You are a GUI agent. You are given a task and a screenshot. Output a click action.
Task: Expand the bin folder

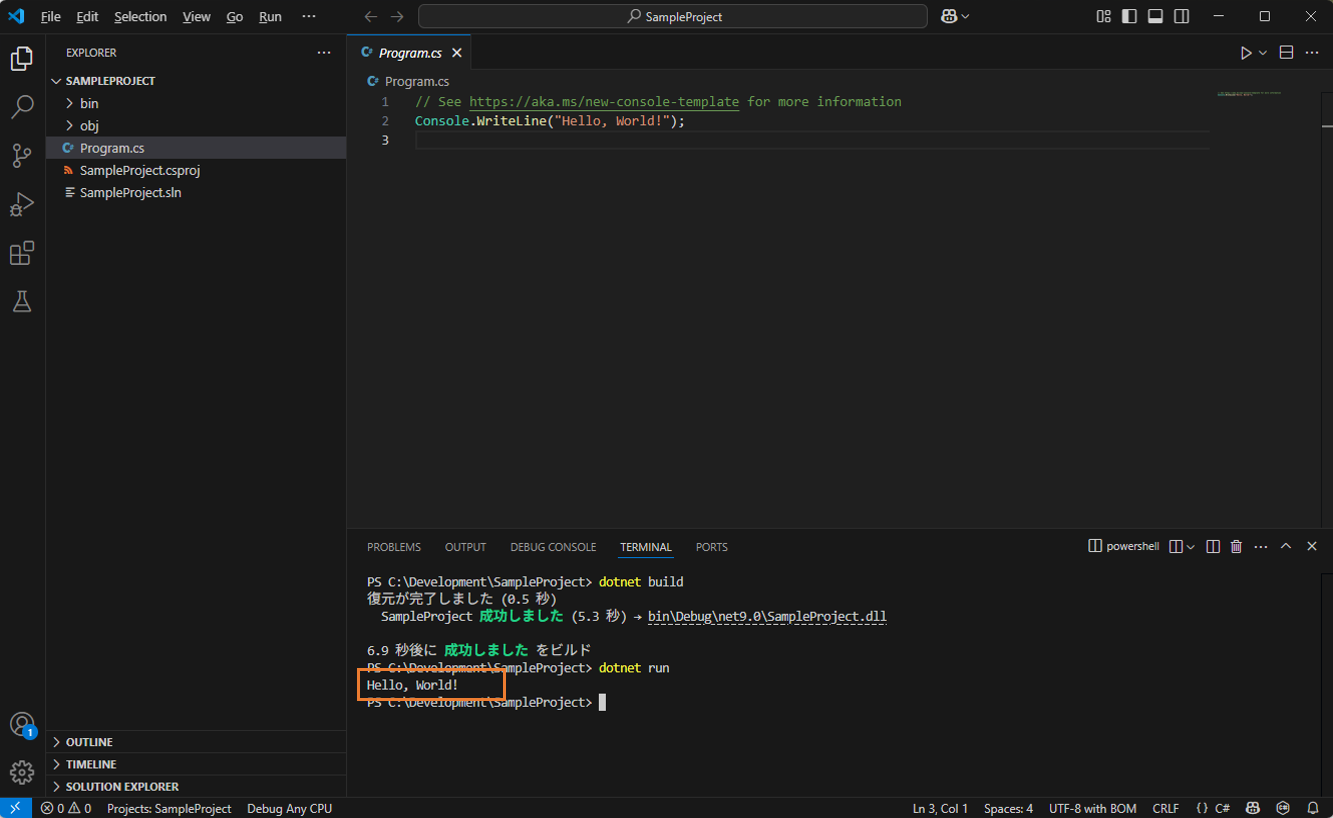89,103
